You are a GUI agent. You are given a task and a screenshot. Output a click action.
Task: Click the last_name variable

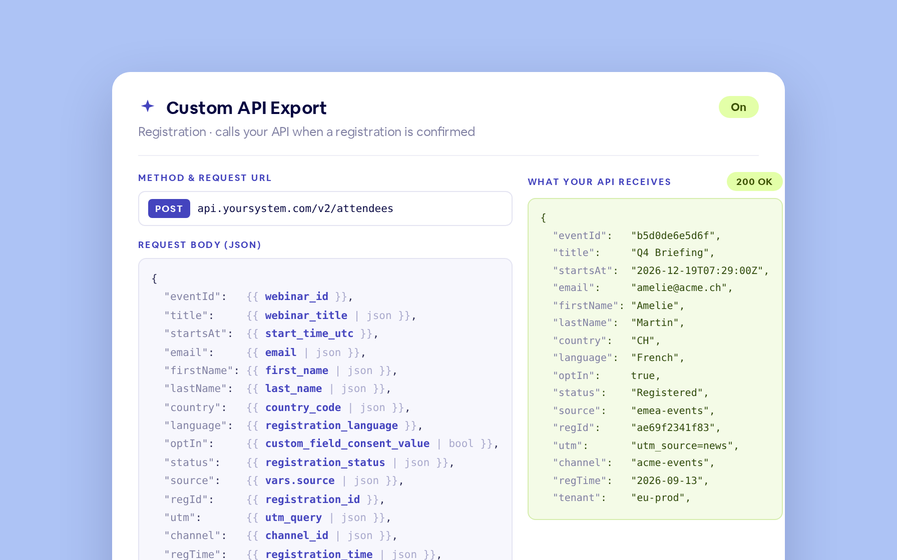pos(293,388)
